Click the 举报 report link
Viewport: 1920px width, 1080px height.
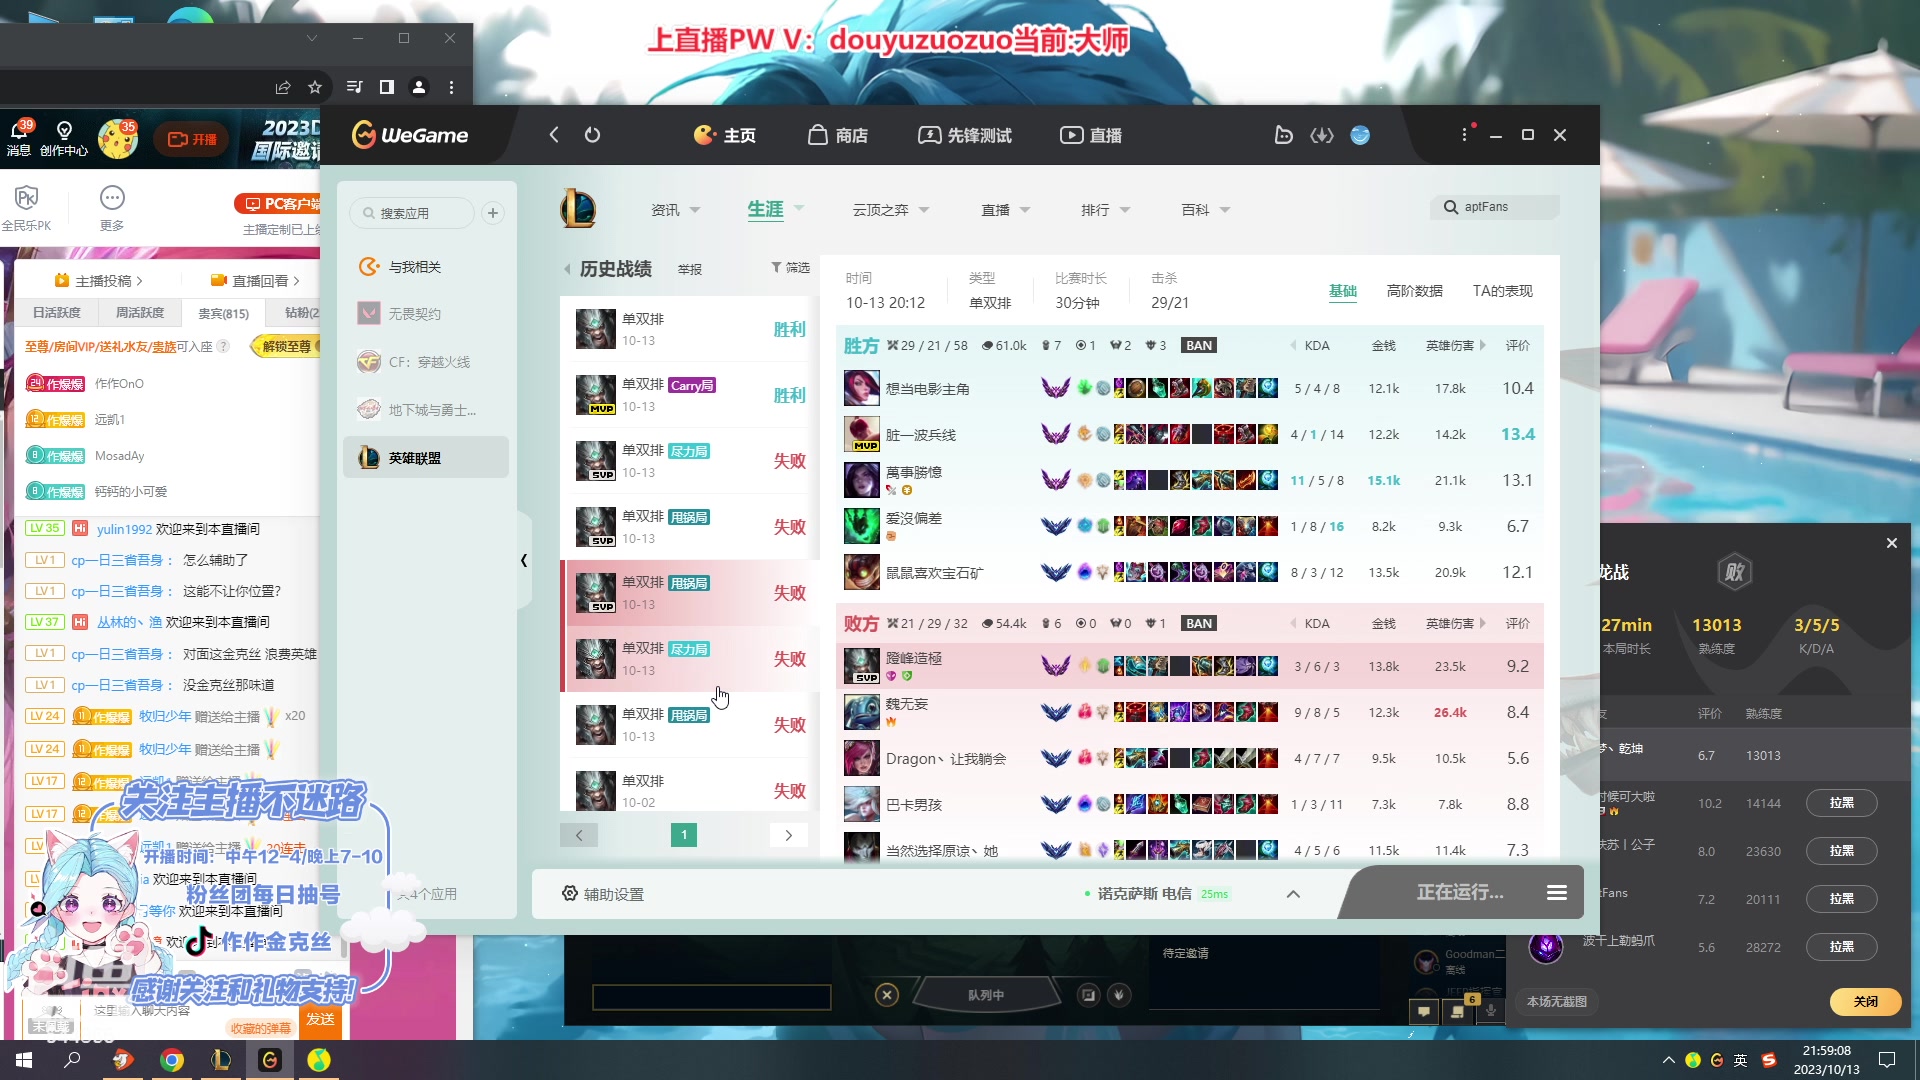click(x=690, y=269)
